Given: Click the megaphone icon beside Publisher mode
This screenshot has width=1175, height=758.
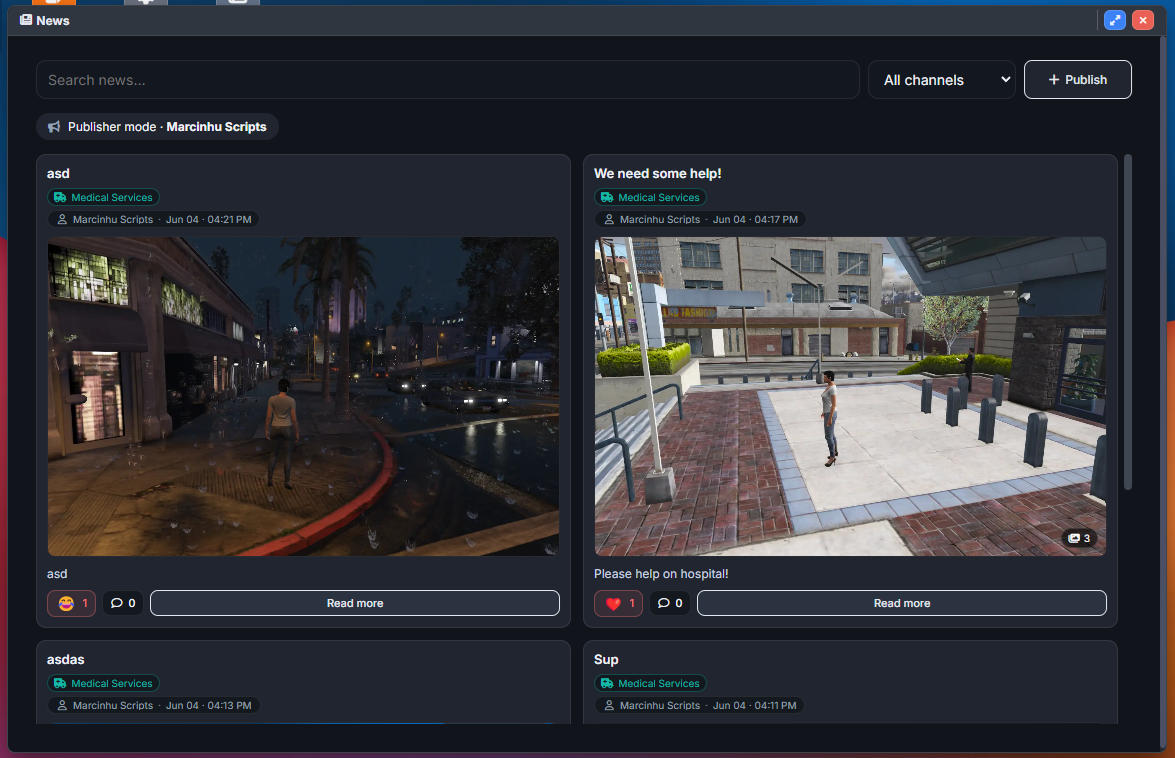Looking at the screenshot, I should [54, 127].
